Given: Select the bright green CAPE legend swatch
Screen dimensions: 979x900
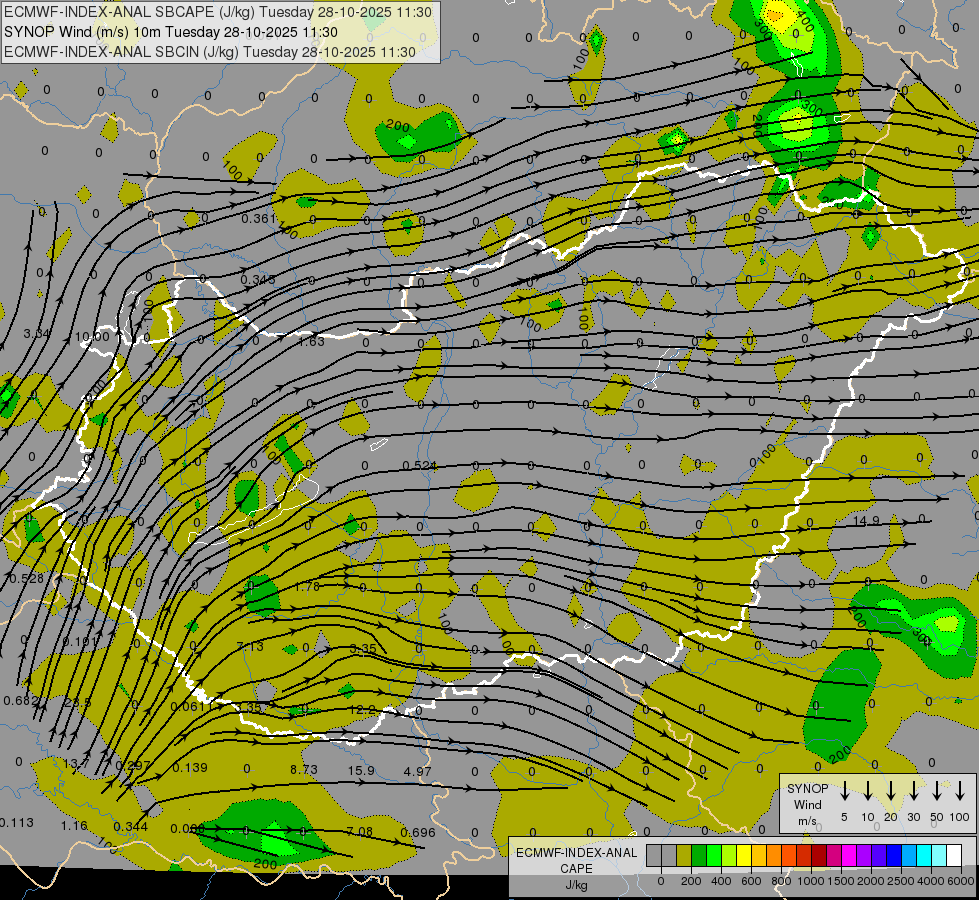Looking at the screenshot, I should [714, 856].
